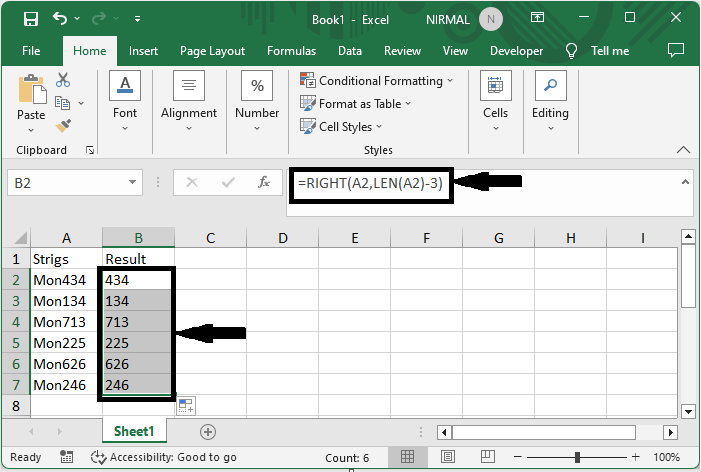This screenshot has height=472, width=701.
Task: Open the Number group button
Action: [257, 101]
